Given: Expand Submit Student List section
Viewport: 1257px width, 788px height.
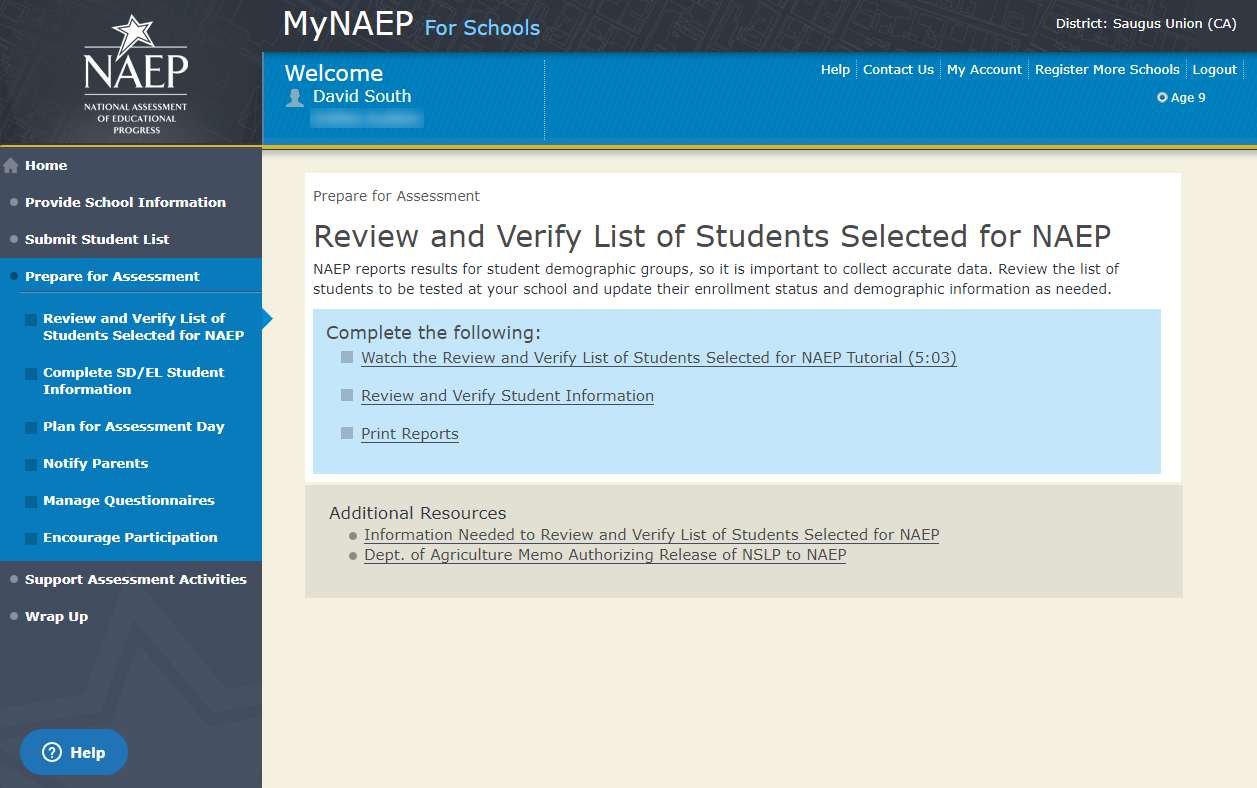Looking at the screenshot, I should 97,239.
